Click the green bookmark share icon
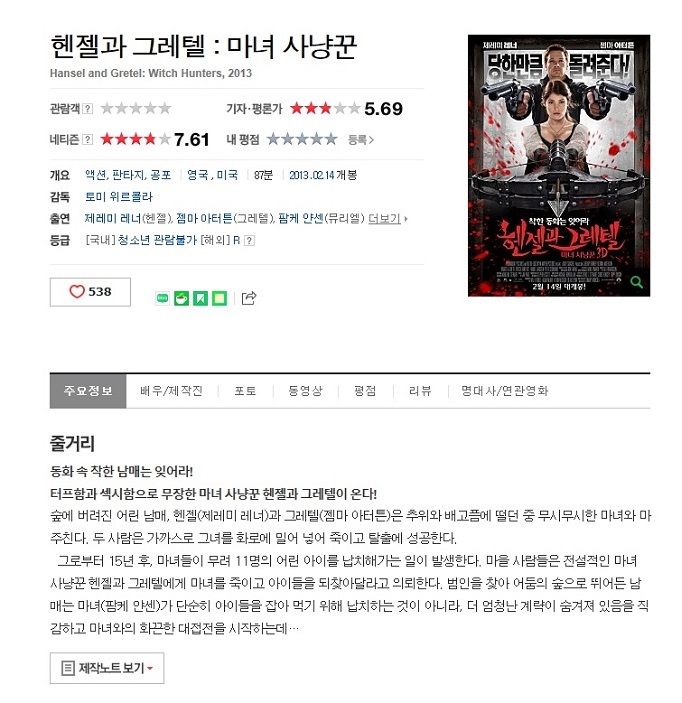682x703 pixels. coord(200,298)
